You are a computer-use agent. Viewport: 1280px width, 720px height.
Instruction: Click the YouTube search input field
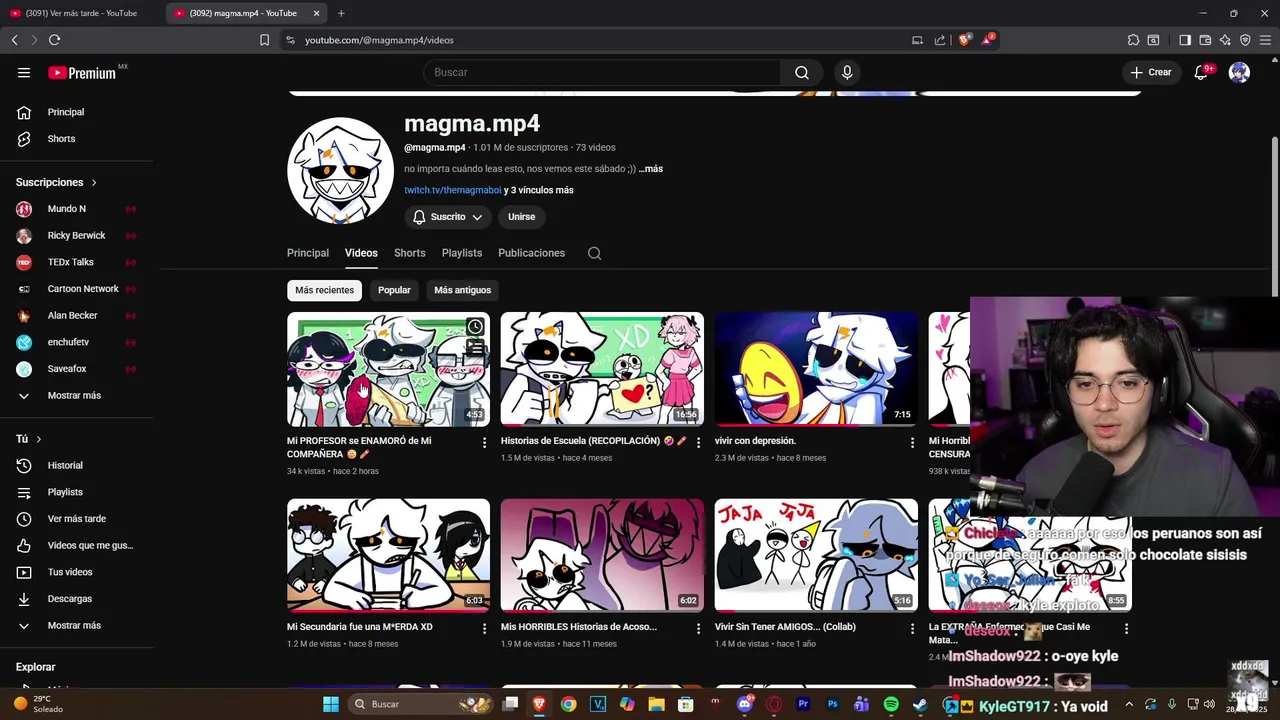click(x=603, y=72)
